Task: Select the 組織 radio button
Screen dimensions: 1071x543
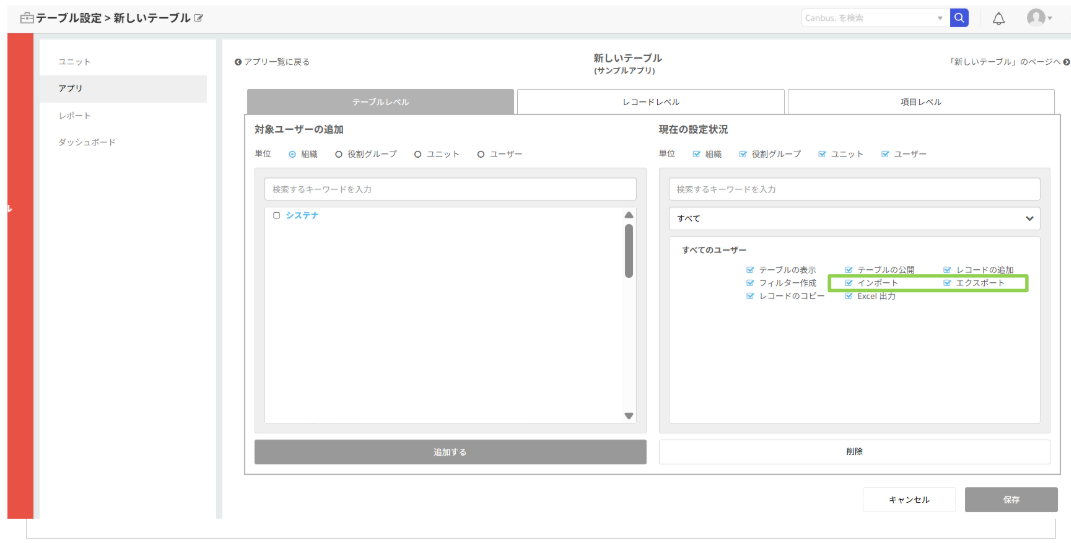Action: 292,154
